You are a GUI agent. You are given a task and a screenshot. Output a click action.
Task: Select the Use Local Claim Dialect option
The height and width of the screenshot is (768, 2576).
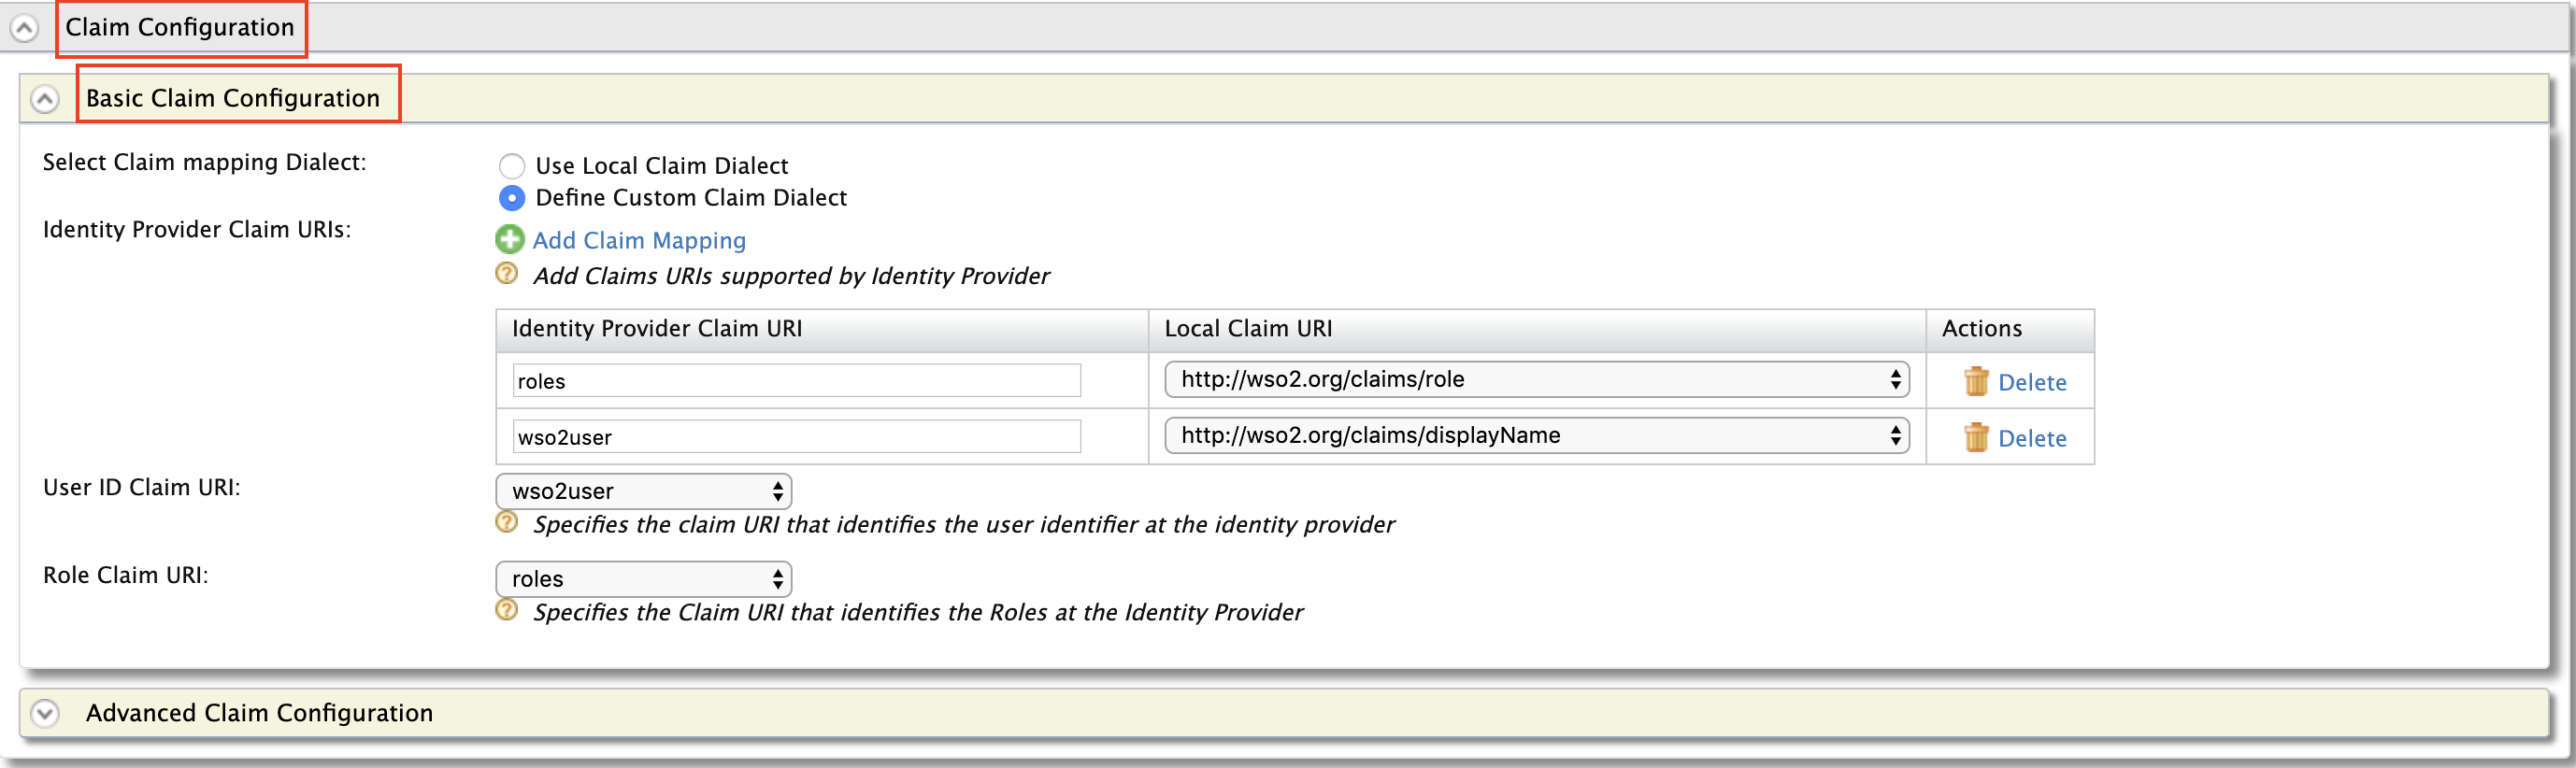[x=512, y=166]
